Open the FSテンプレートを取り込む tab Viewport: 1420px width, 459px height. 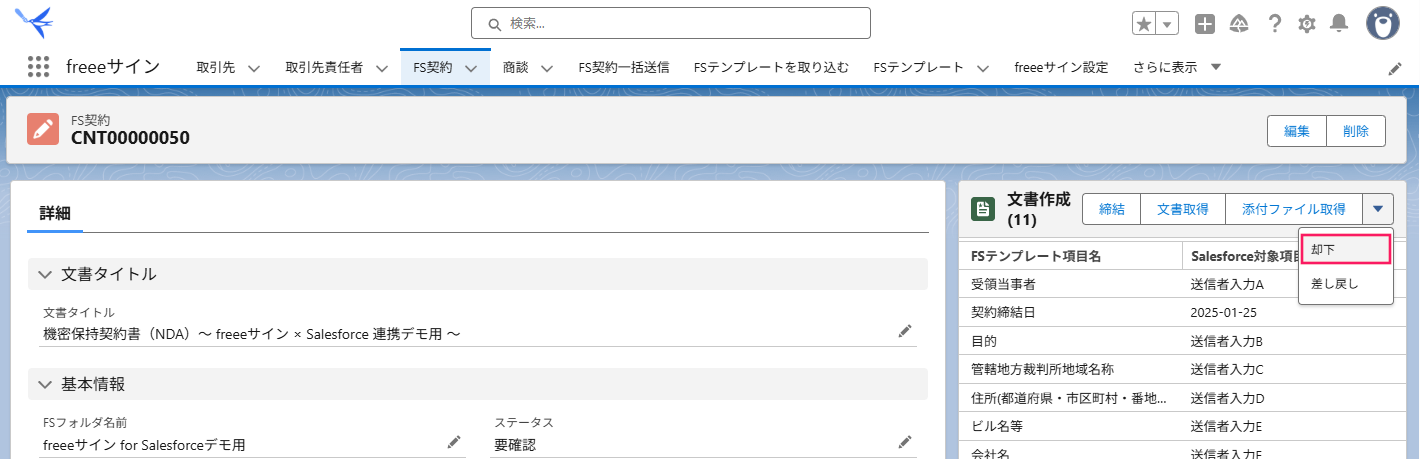coord(771,67)
